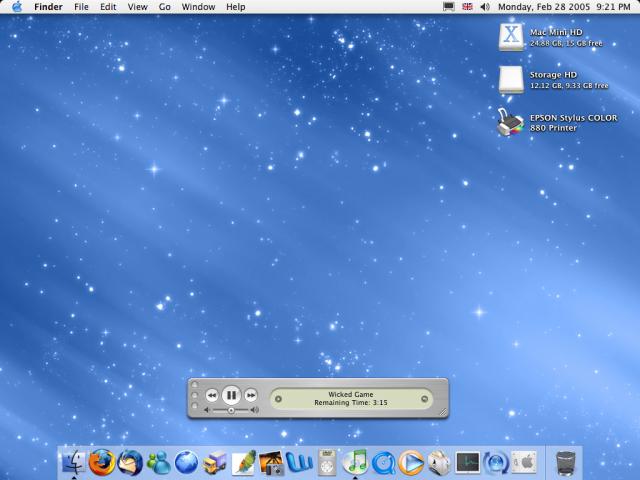Viewport: 640px width, 480px height.
Task: Open the Apple menu
Action: pyautogui.click(x=17, y=7)
